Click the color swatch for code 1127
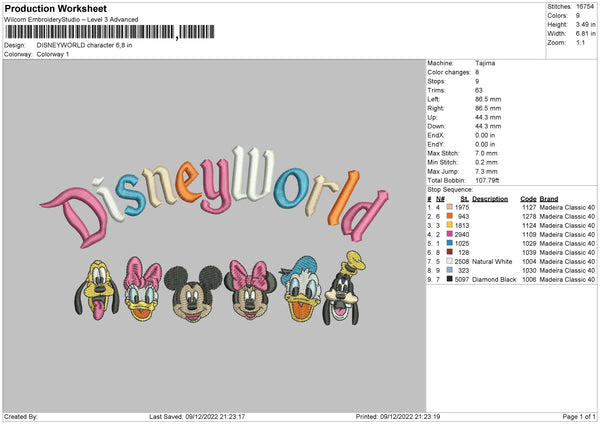600x424 pixels. click(x=450, y=207)
